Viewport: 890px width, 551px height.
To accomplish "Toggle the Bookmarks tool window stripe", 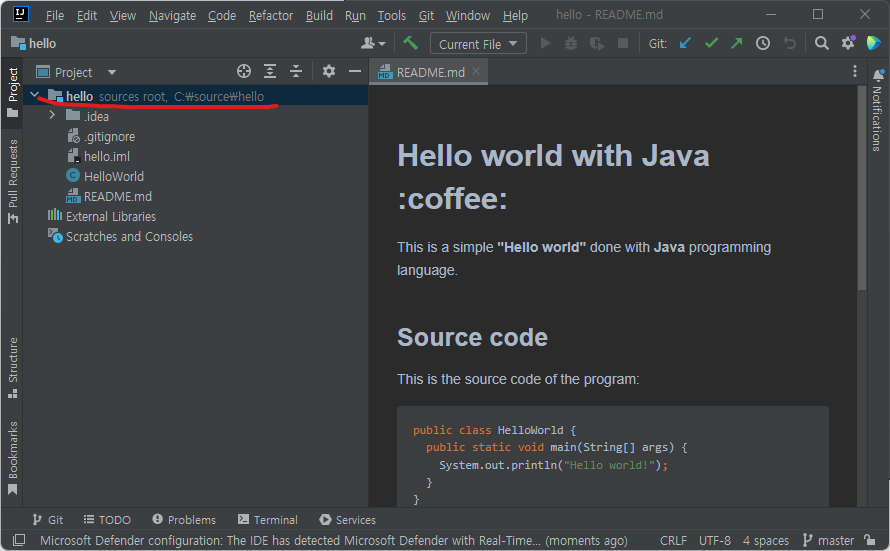I will [12, 457].
